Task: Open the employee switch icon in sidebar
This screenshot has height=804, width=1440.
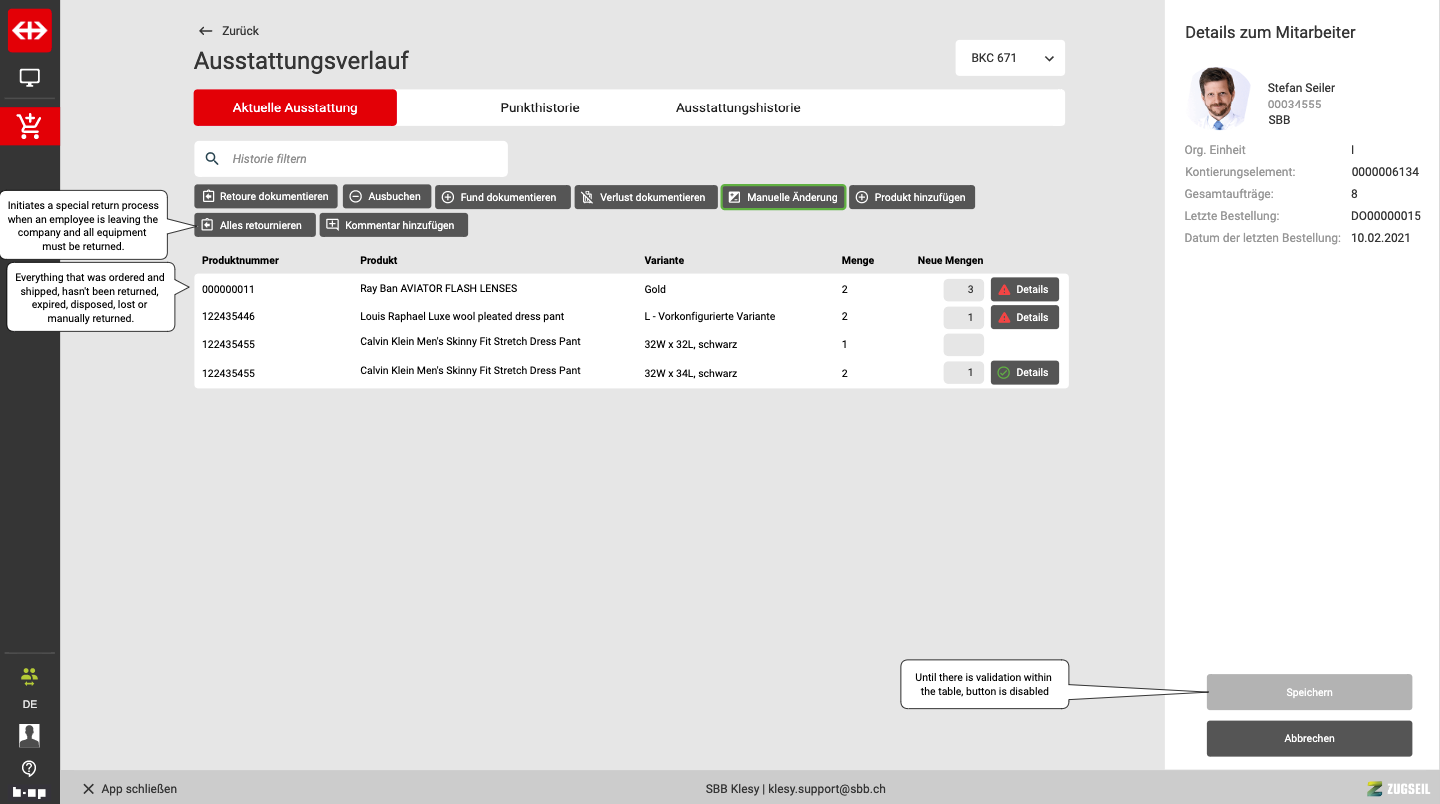Action: [30, 677]
